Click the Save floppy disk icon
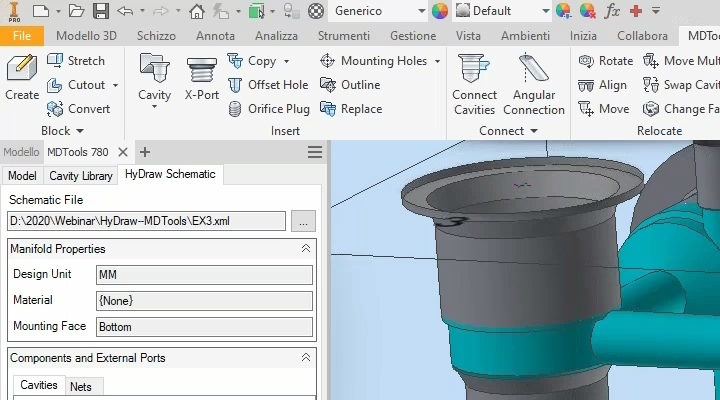720x400 pixels. coord(101,11)
